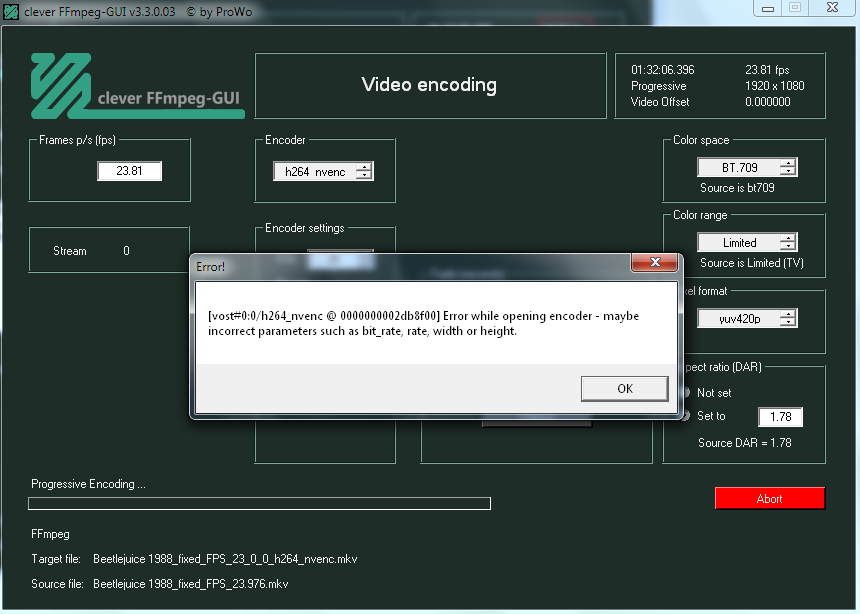This screenshot has height=614, width=860.
Task: Click the 'Progressive Encoding ...' status text
Action: pos(88,484)
